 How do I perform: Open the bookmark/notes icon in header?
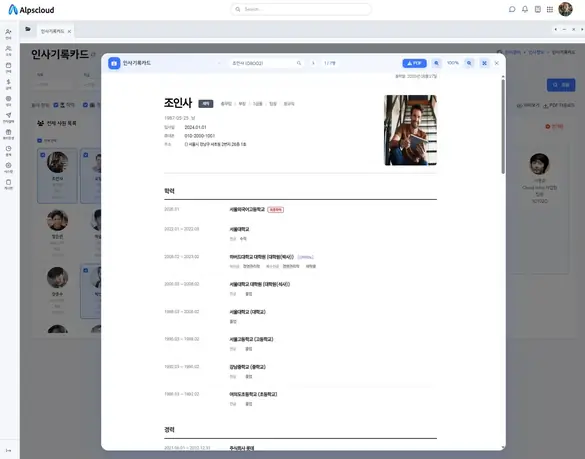click(x=538, y=9)
